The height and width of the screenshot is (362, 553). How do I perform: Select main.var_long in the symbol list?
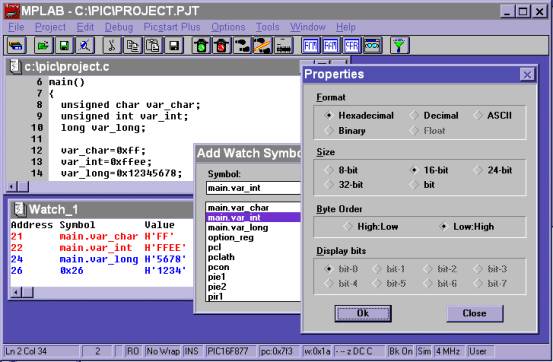[253, 227]
